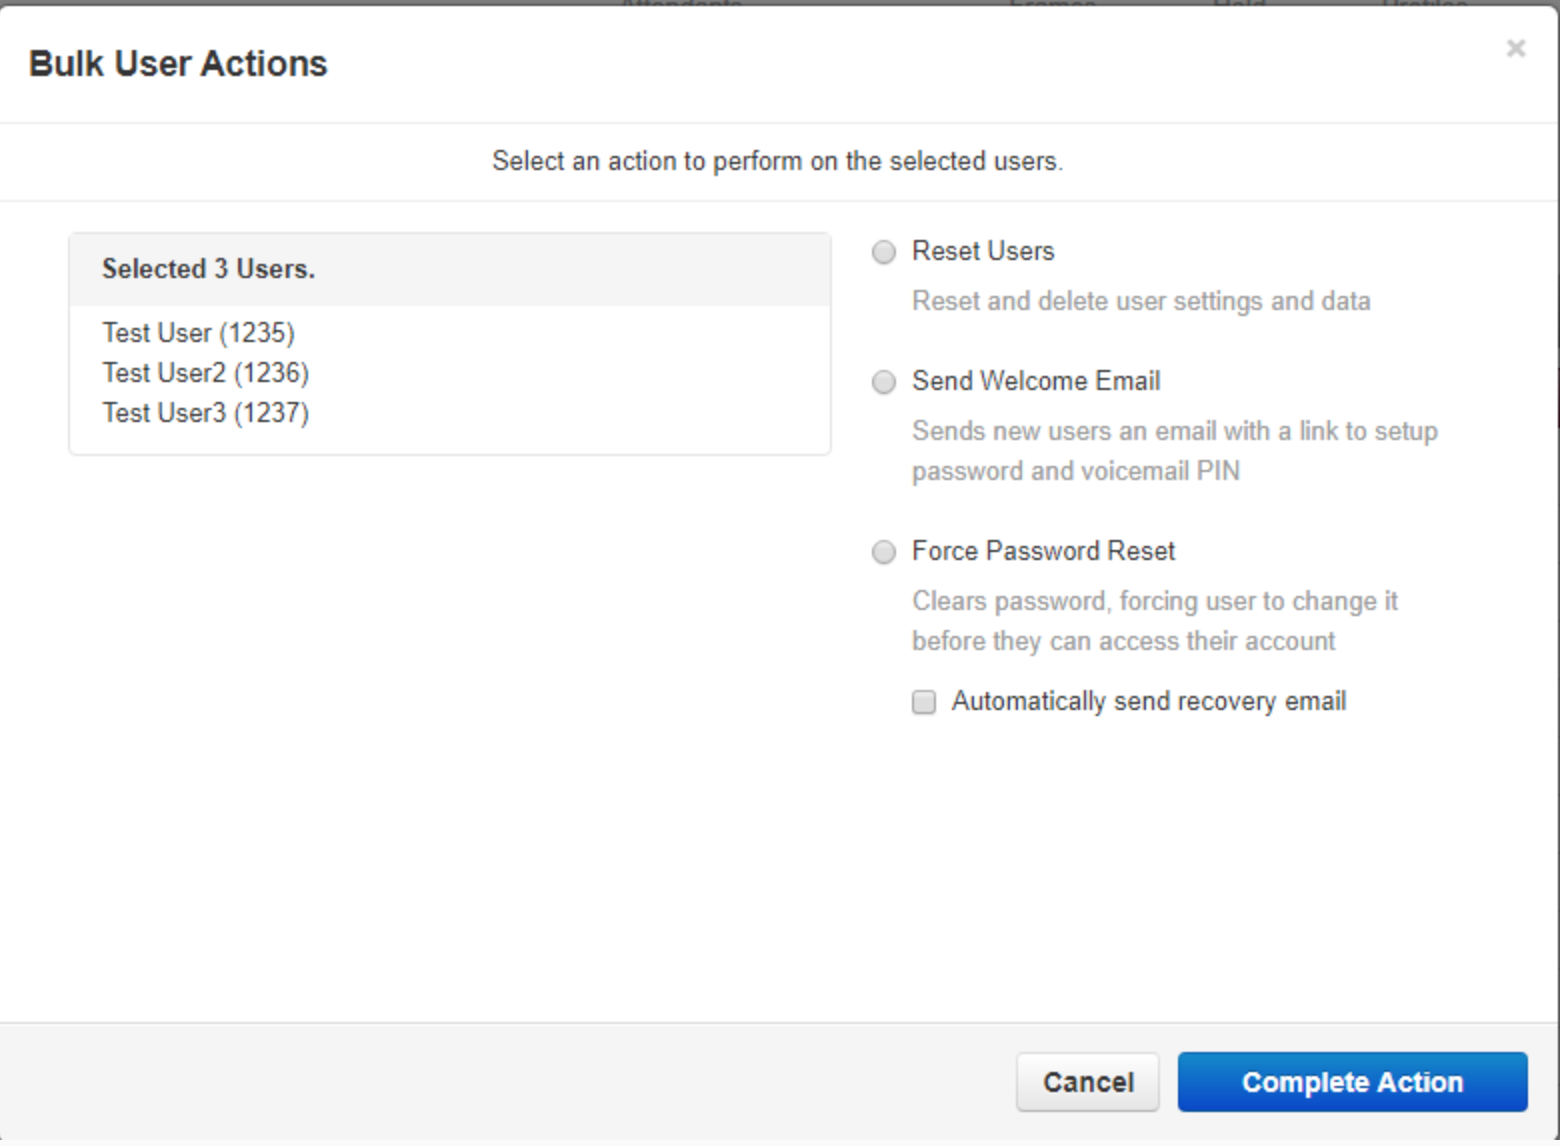Click the Selected 3 Users header

point(208,269)
